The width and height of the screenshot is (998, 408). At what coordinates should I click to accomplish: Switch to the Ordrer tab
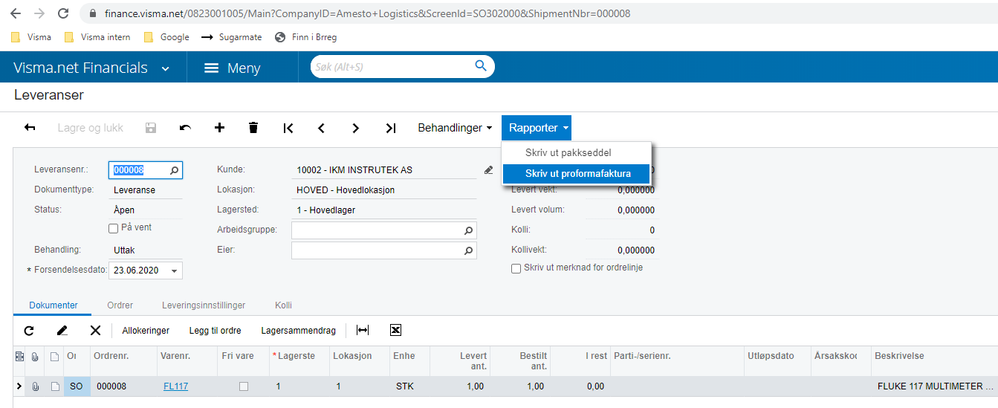click(x=120, y=306)
